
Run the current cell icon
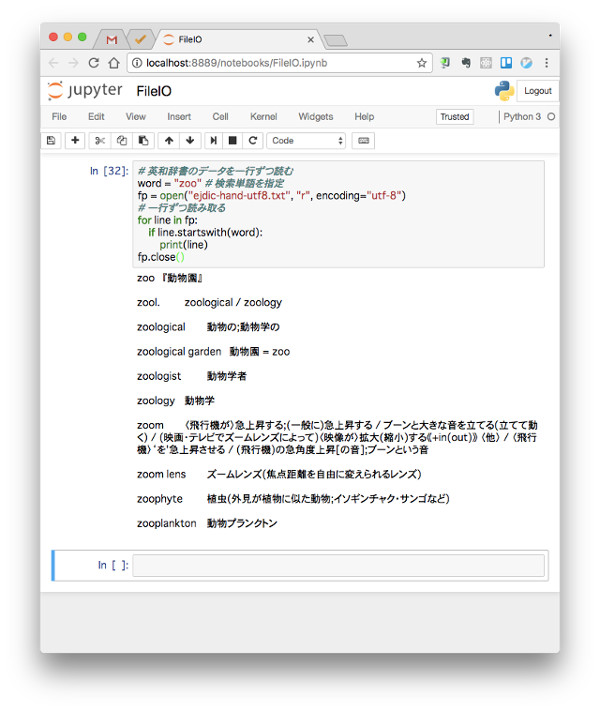(x=214, y=141)
